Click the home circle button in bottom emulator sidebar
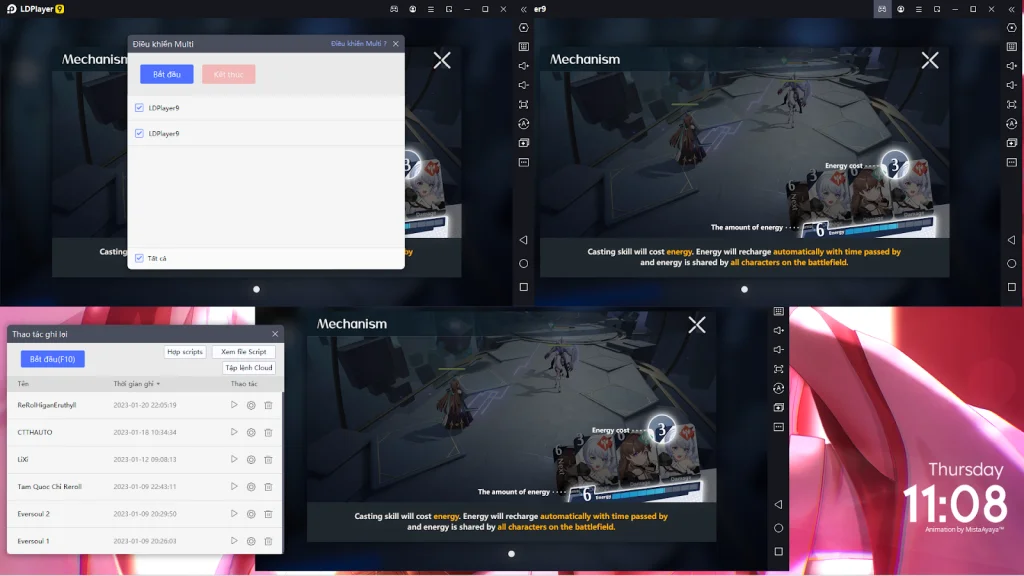 coord(778,528)
